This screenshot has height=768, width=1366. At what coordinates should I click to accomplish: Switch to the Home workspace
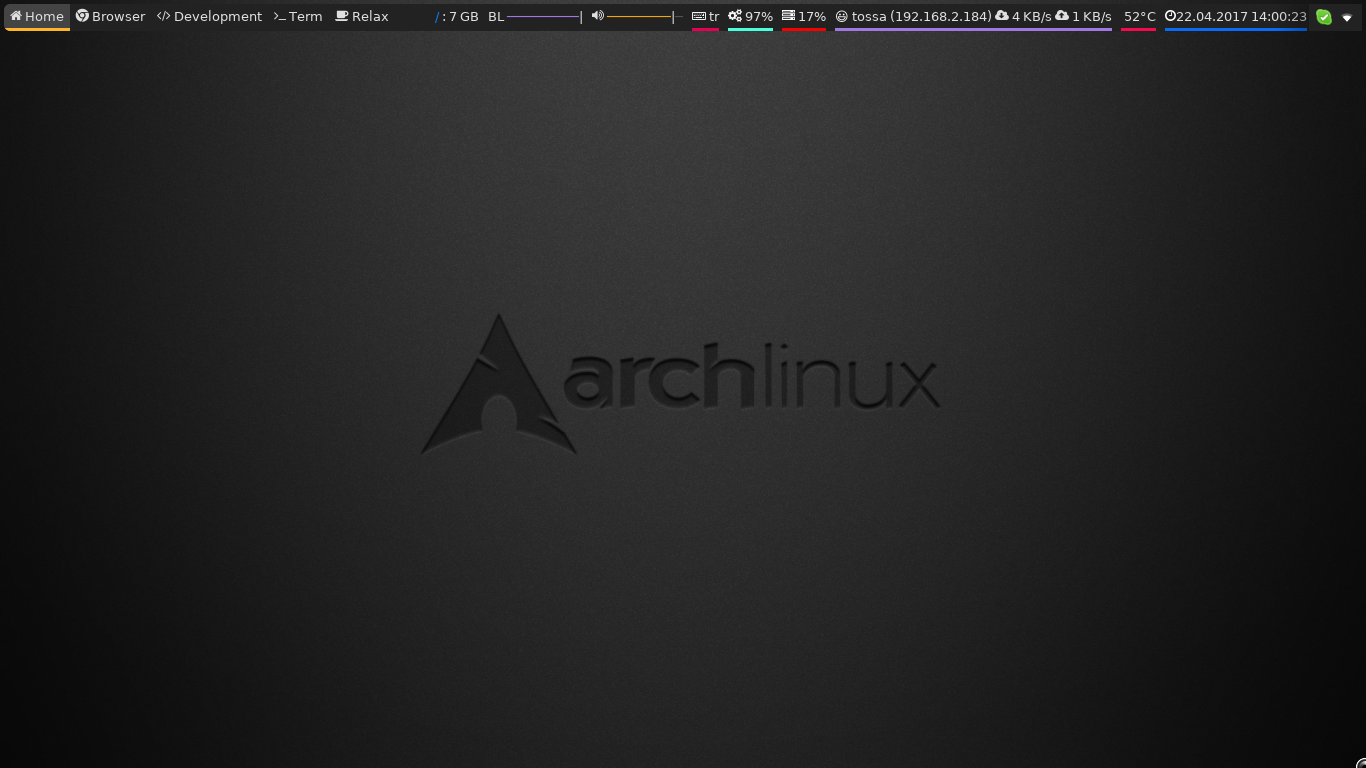tap(37, 16)
